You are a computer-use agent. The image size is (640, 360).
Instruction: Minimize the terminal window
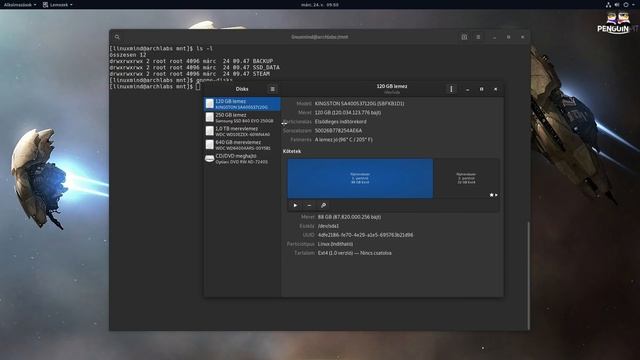pos(494,37)
